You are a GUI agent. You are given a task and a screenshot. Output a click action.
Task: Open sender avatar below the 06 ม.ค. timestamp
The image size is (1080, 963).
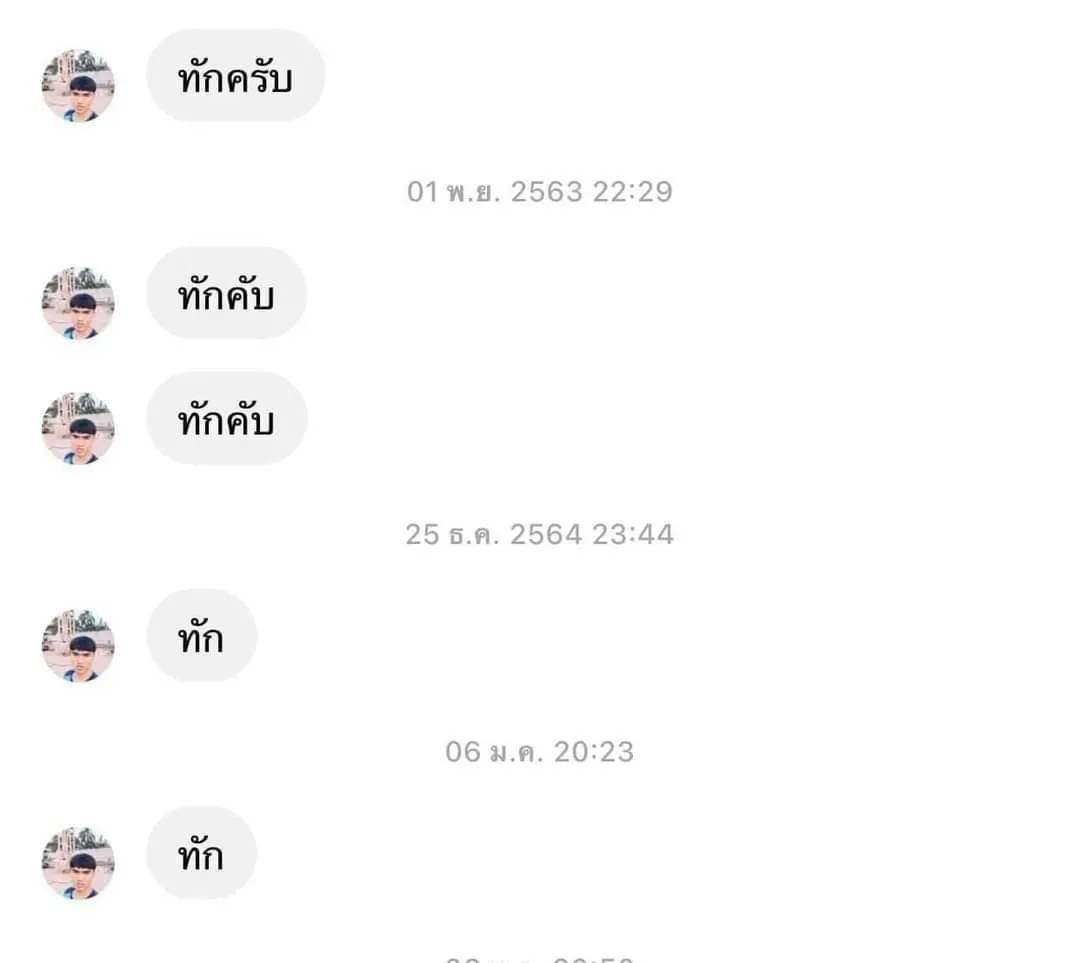pyautogui.click(x=78, y=863)
